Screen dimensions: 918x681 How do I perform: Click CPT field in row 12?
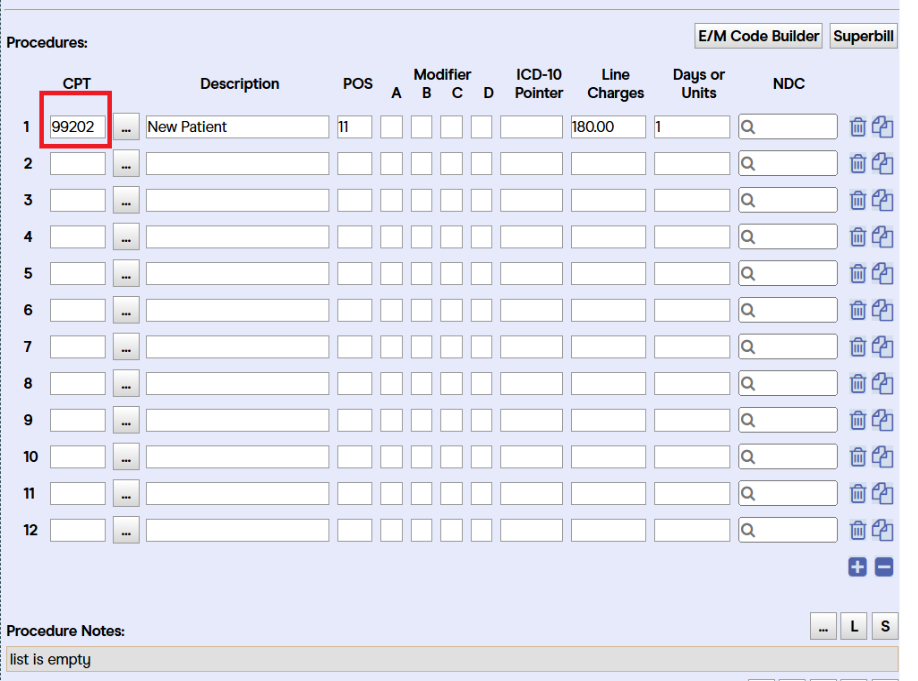(x=77, y=531)
